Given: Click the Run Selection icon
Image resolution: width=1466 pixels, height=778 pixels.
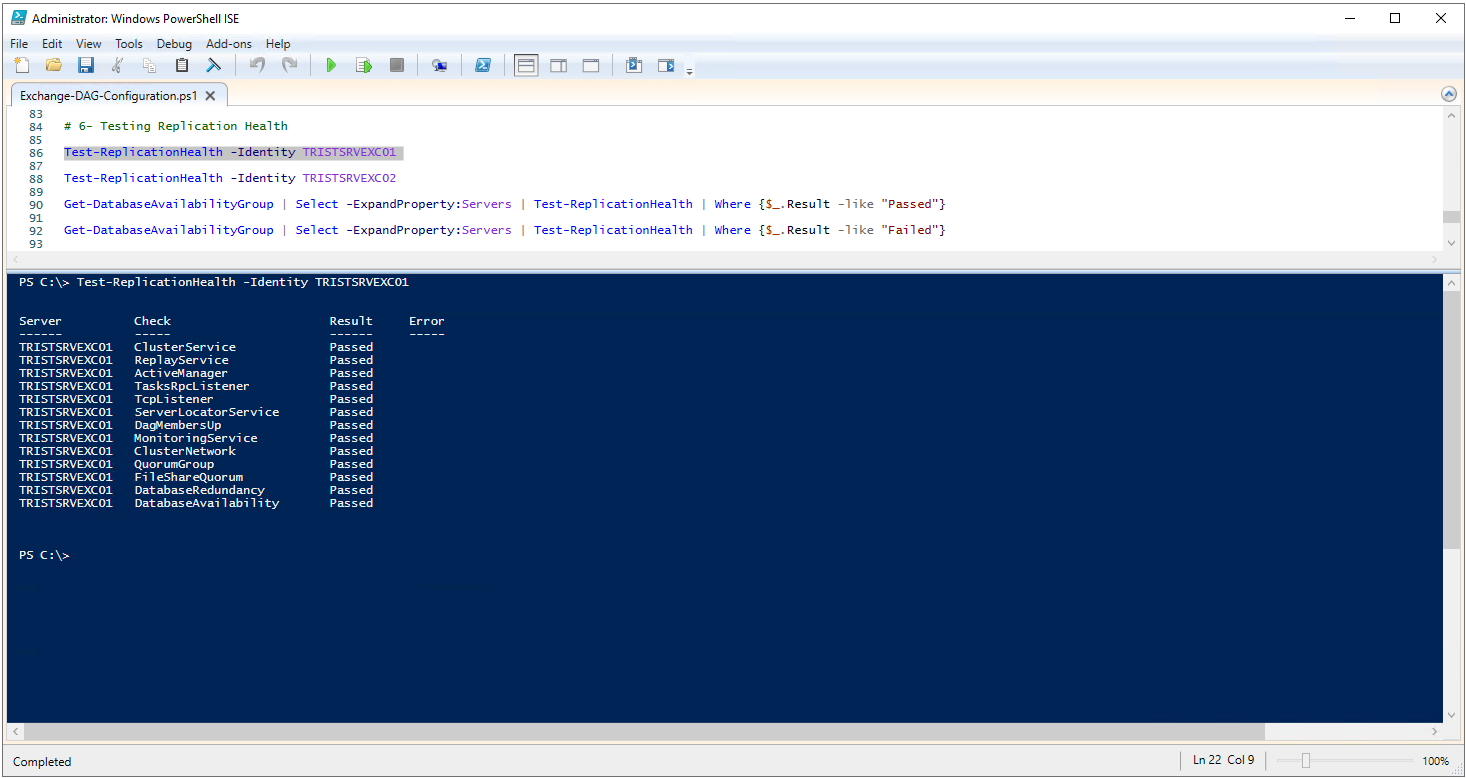Looking at the screenshot, I should pos(364,65).
